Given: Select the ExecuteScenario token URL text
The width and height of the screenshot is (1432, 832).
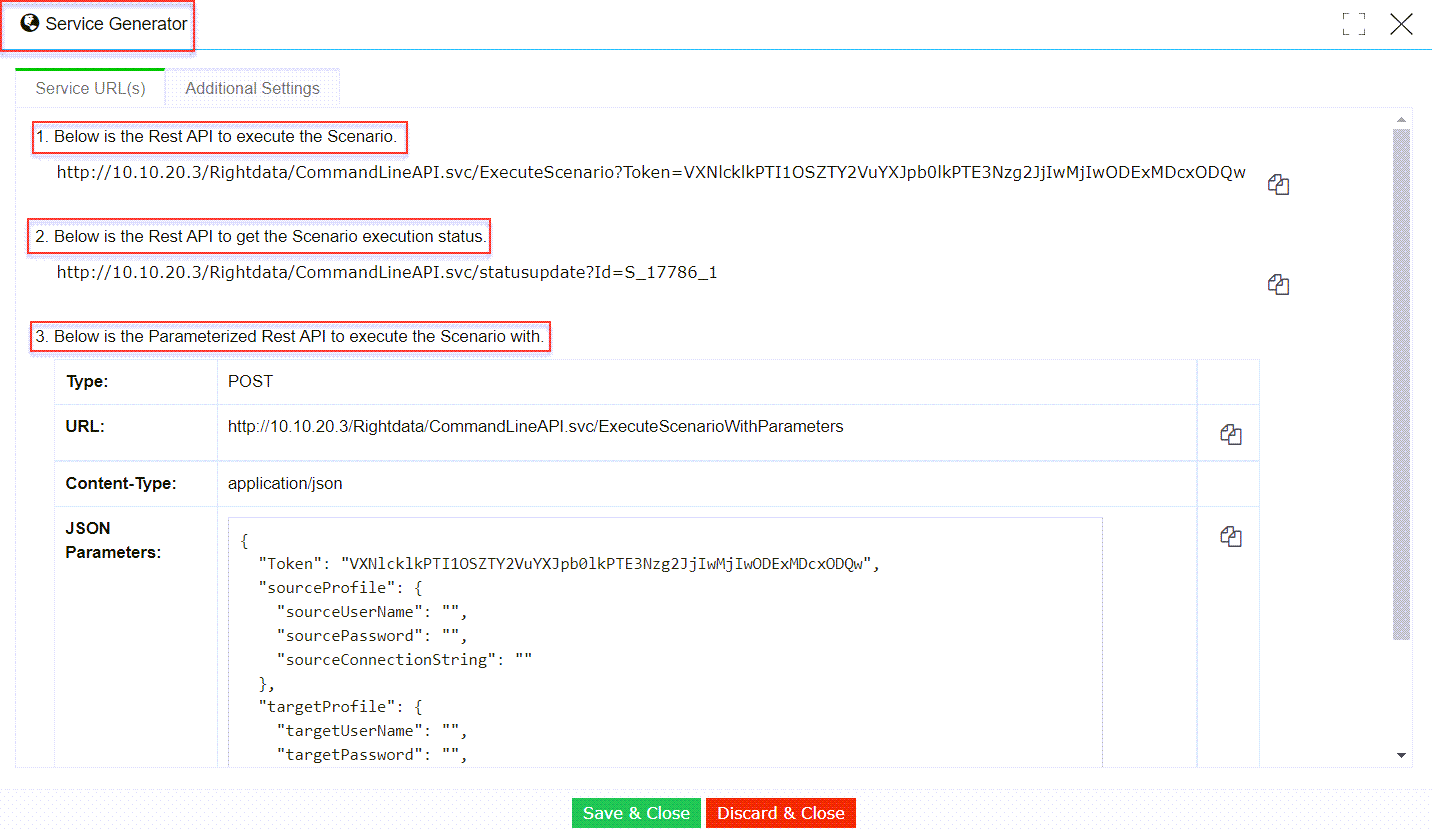Looking at the screenshot, I should (x=651, y=172).
